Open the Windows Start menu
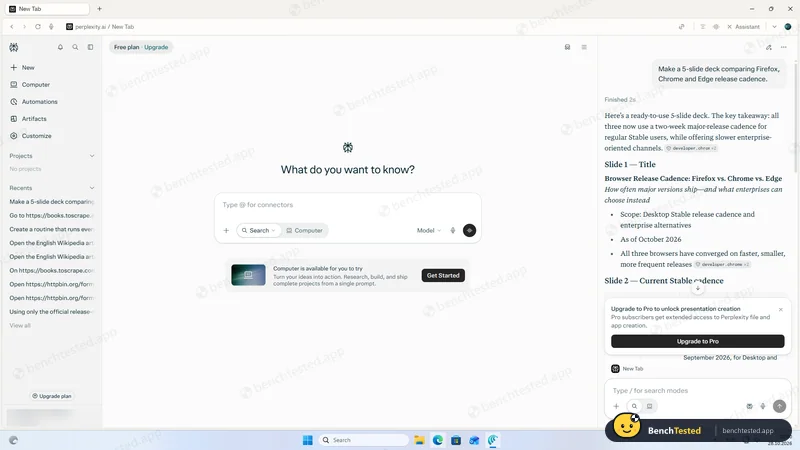 [308, 440]
